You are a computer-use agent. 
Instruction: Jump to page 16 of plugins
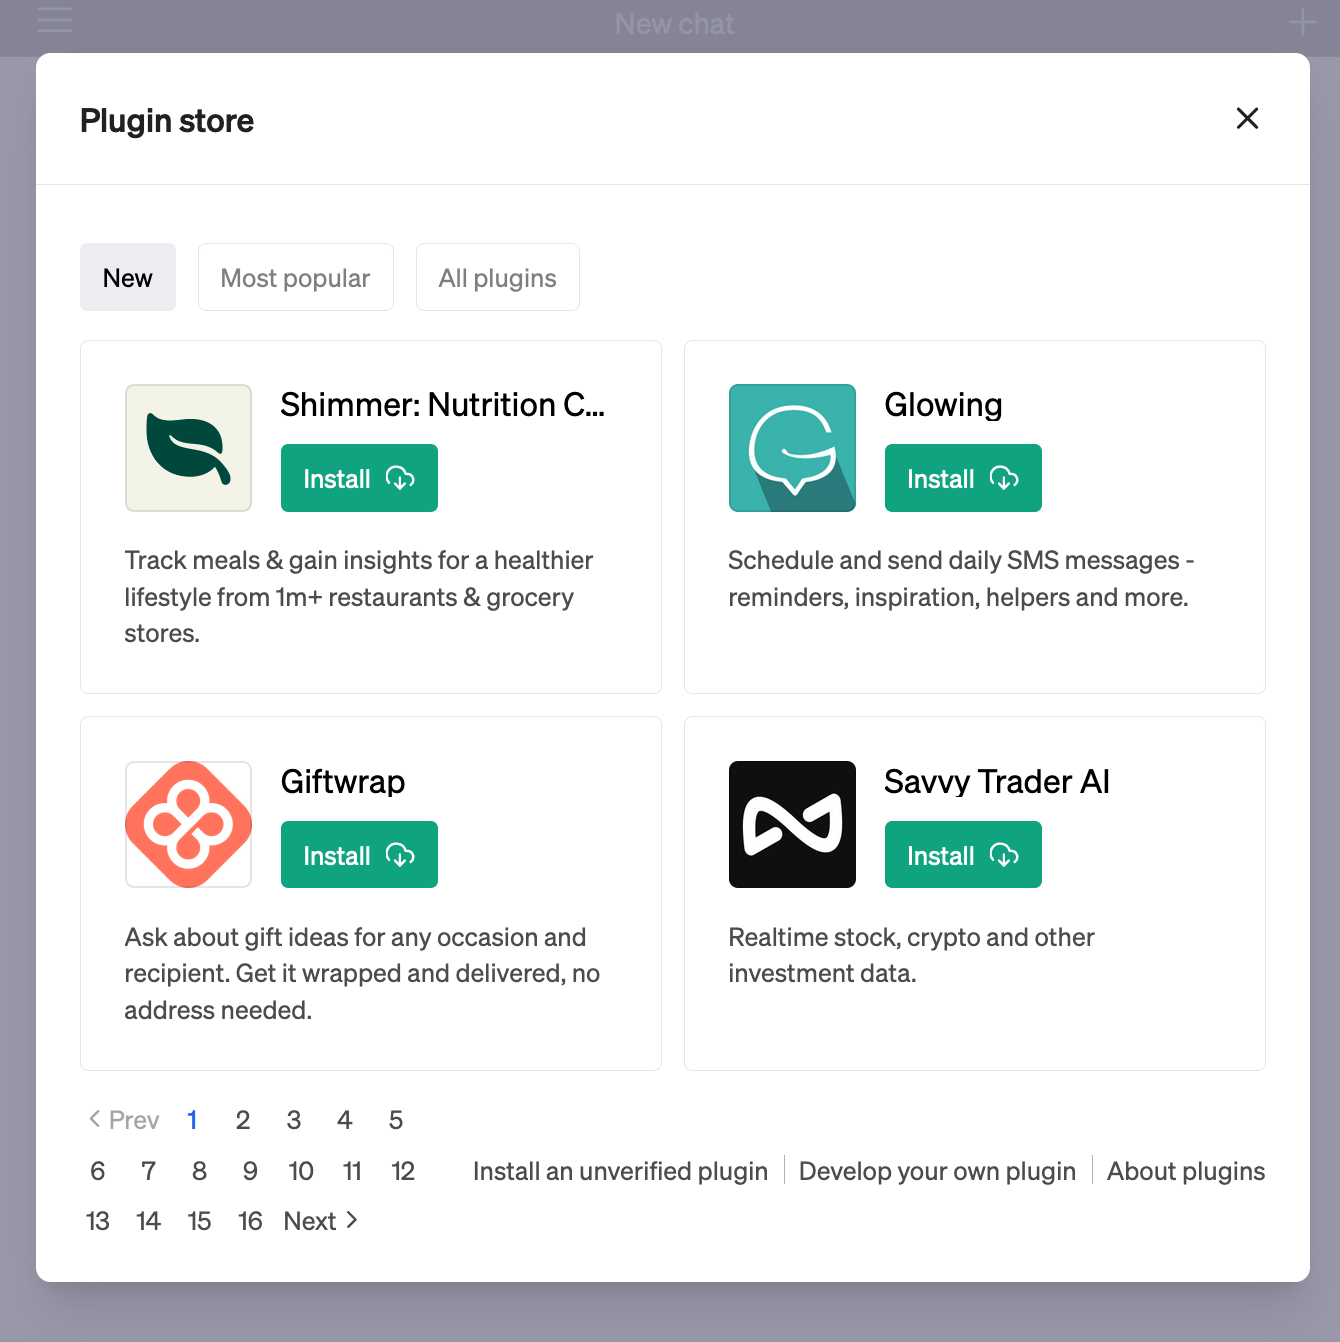click(x=250, y=1220)
